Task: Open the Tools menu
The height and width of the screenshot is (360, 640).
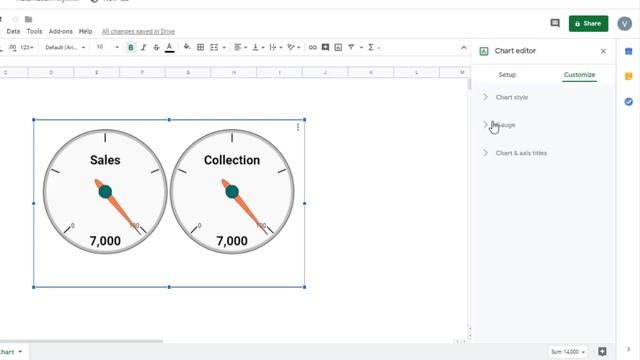Action: coord(34,31)
